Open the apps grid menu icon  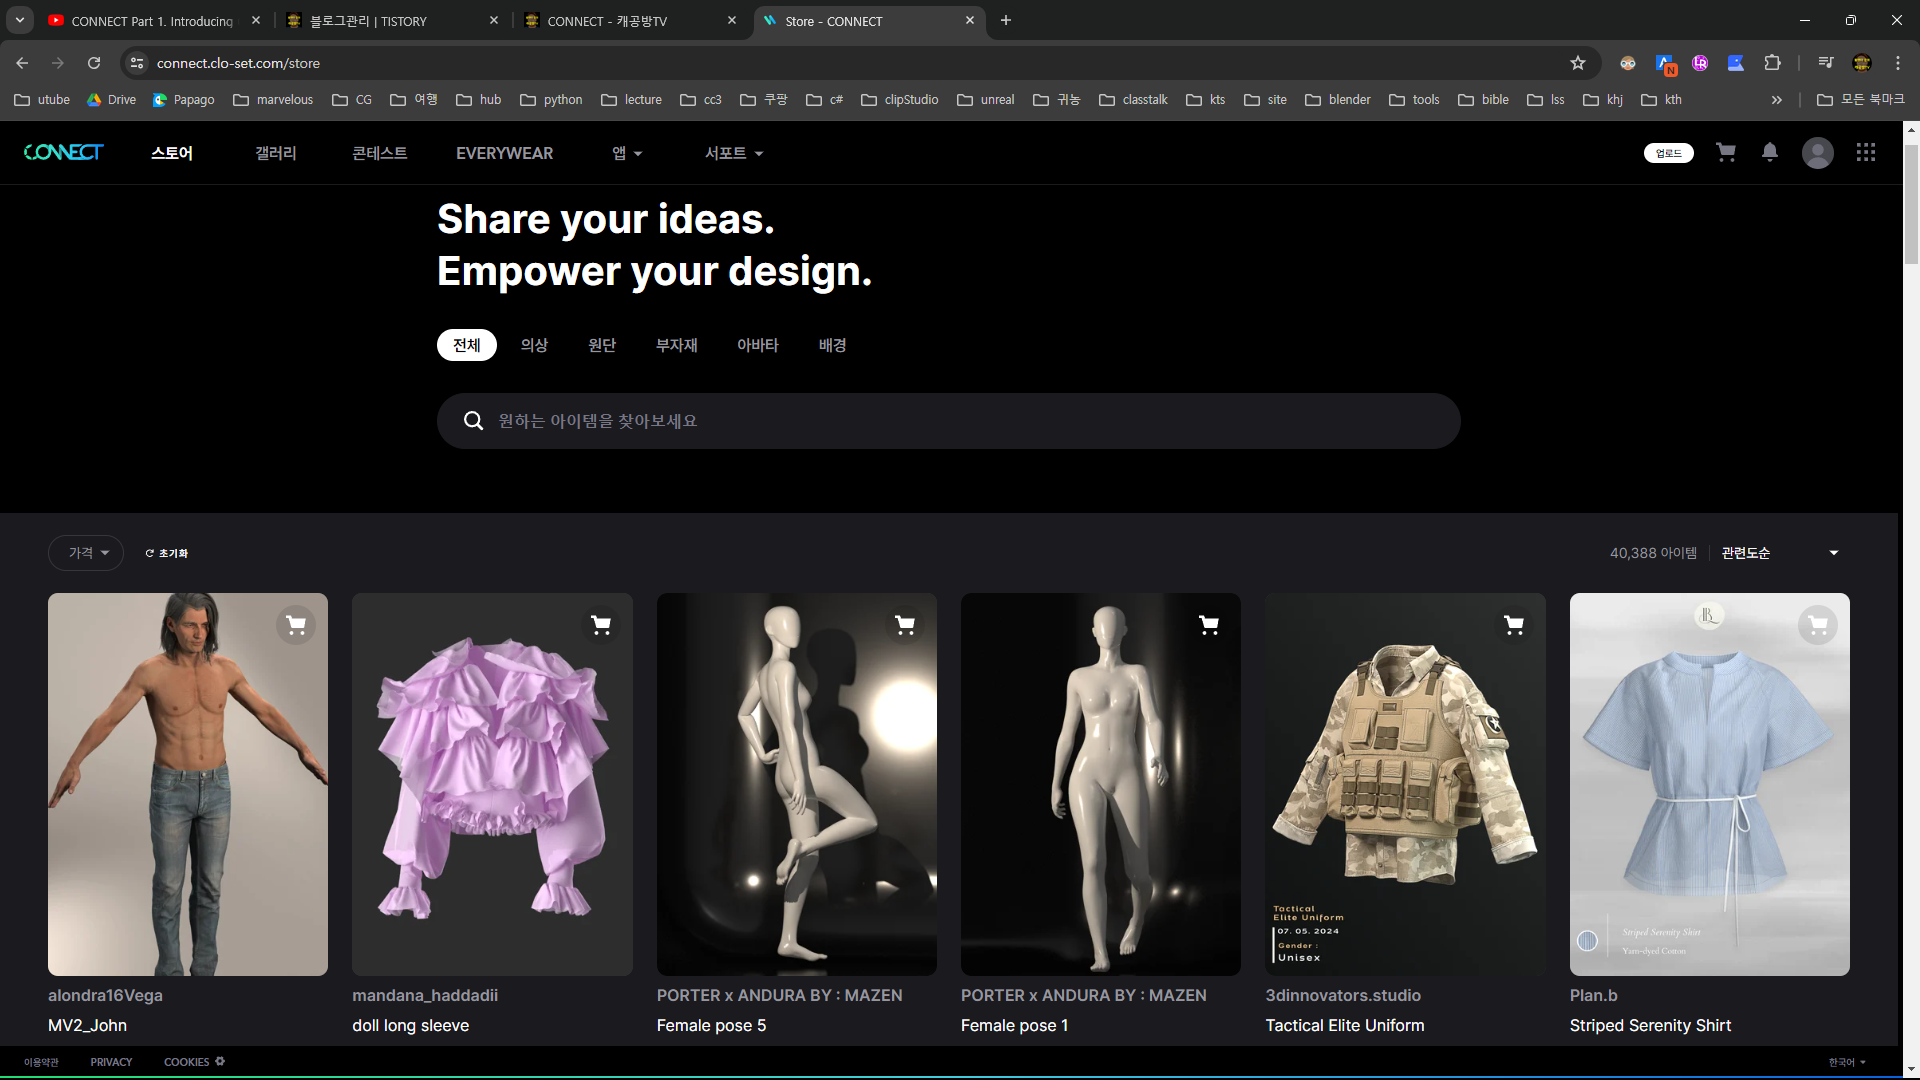pos(1865,152)
